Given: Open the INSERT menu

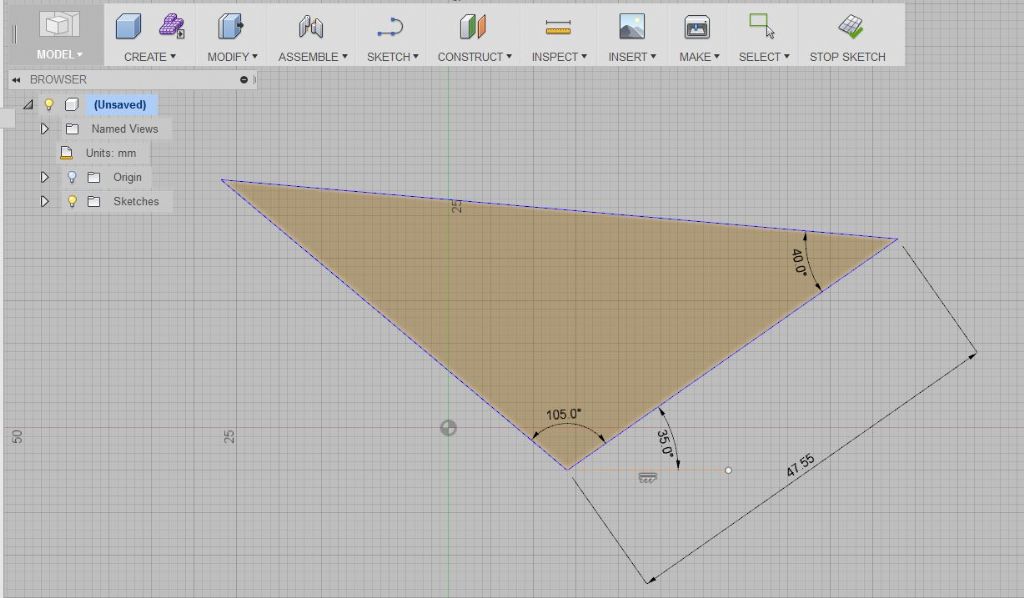Looking at the screenshot, I should pos(632,57).
